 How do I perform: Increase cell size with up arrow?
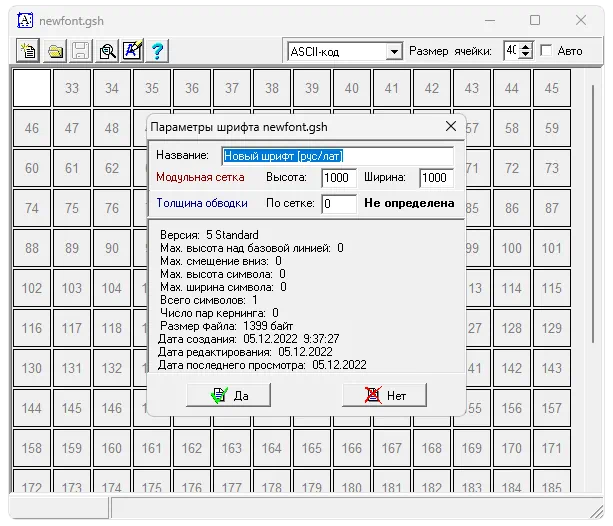pos(526,47)
